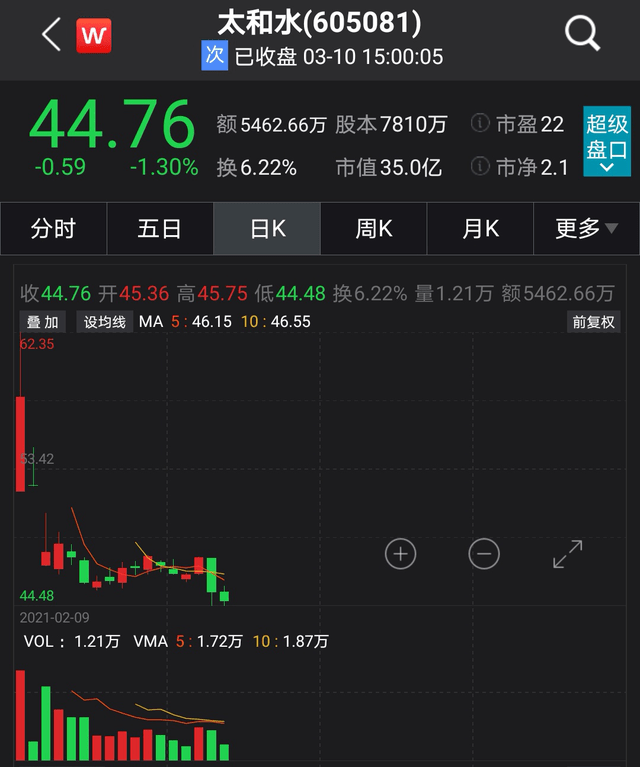
Task: Click the info icon beside 市盈
Action: (480, 123)
